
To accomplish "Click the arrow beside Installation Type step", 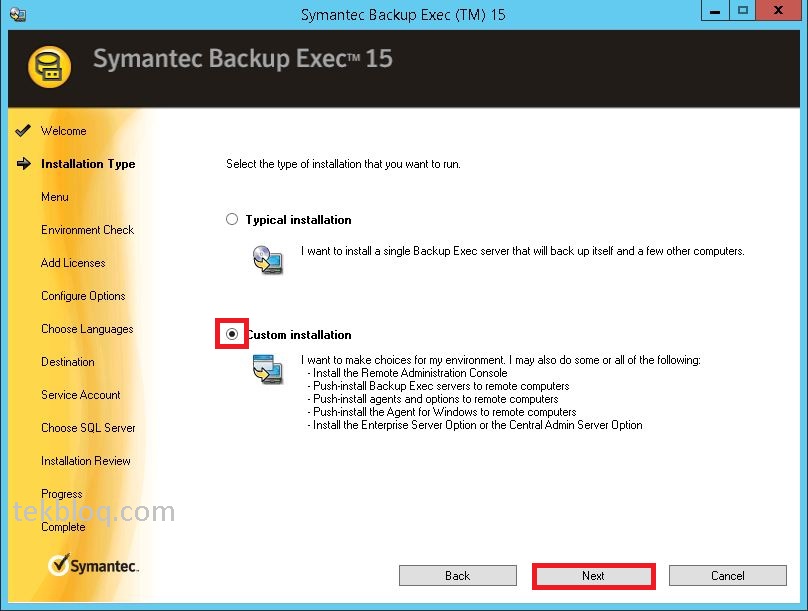I will tap(24, 164).
